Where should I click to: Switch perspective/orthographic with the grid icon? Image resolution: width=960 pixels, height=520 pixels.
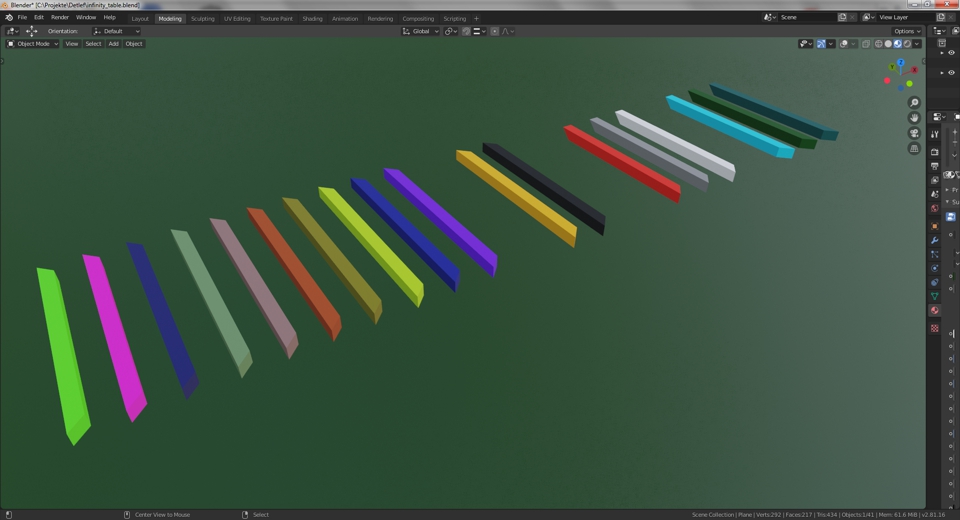914,148
